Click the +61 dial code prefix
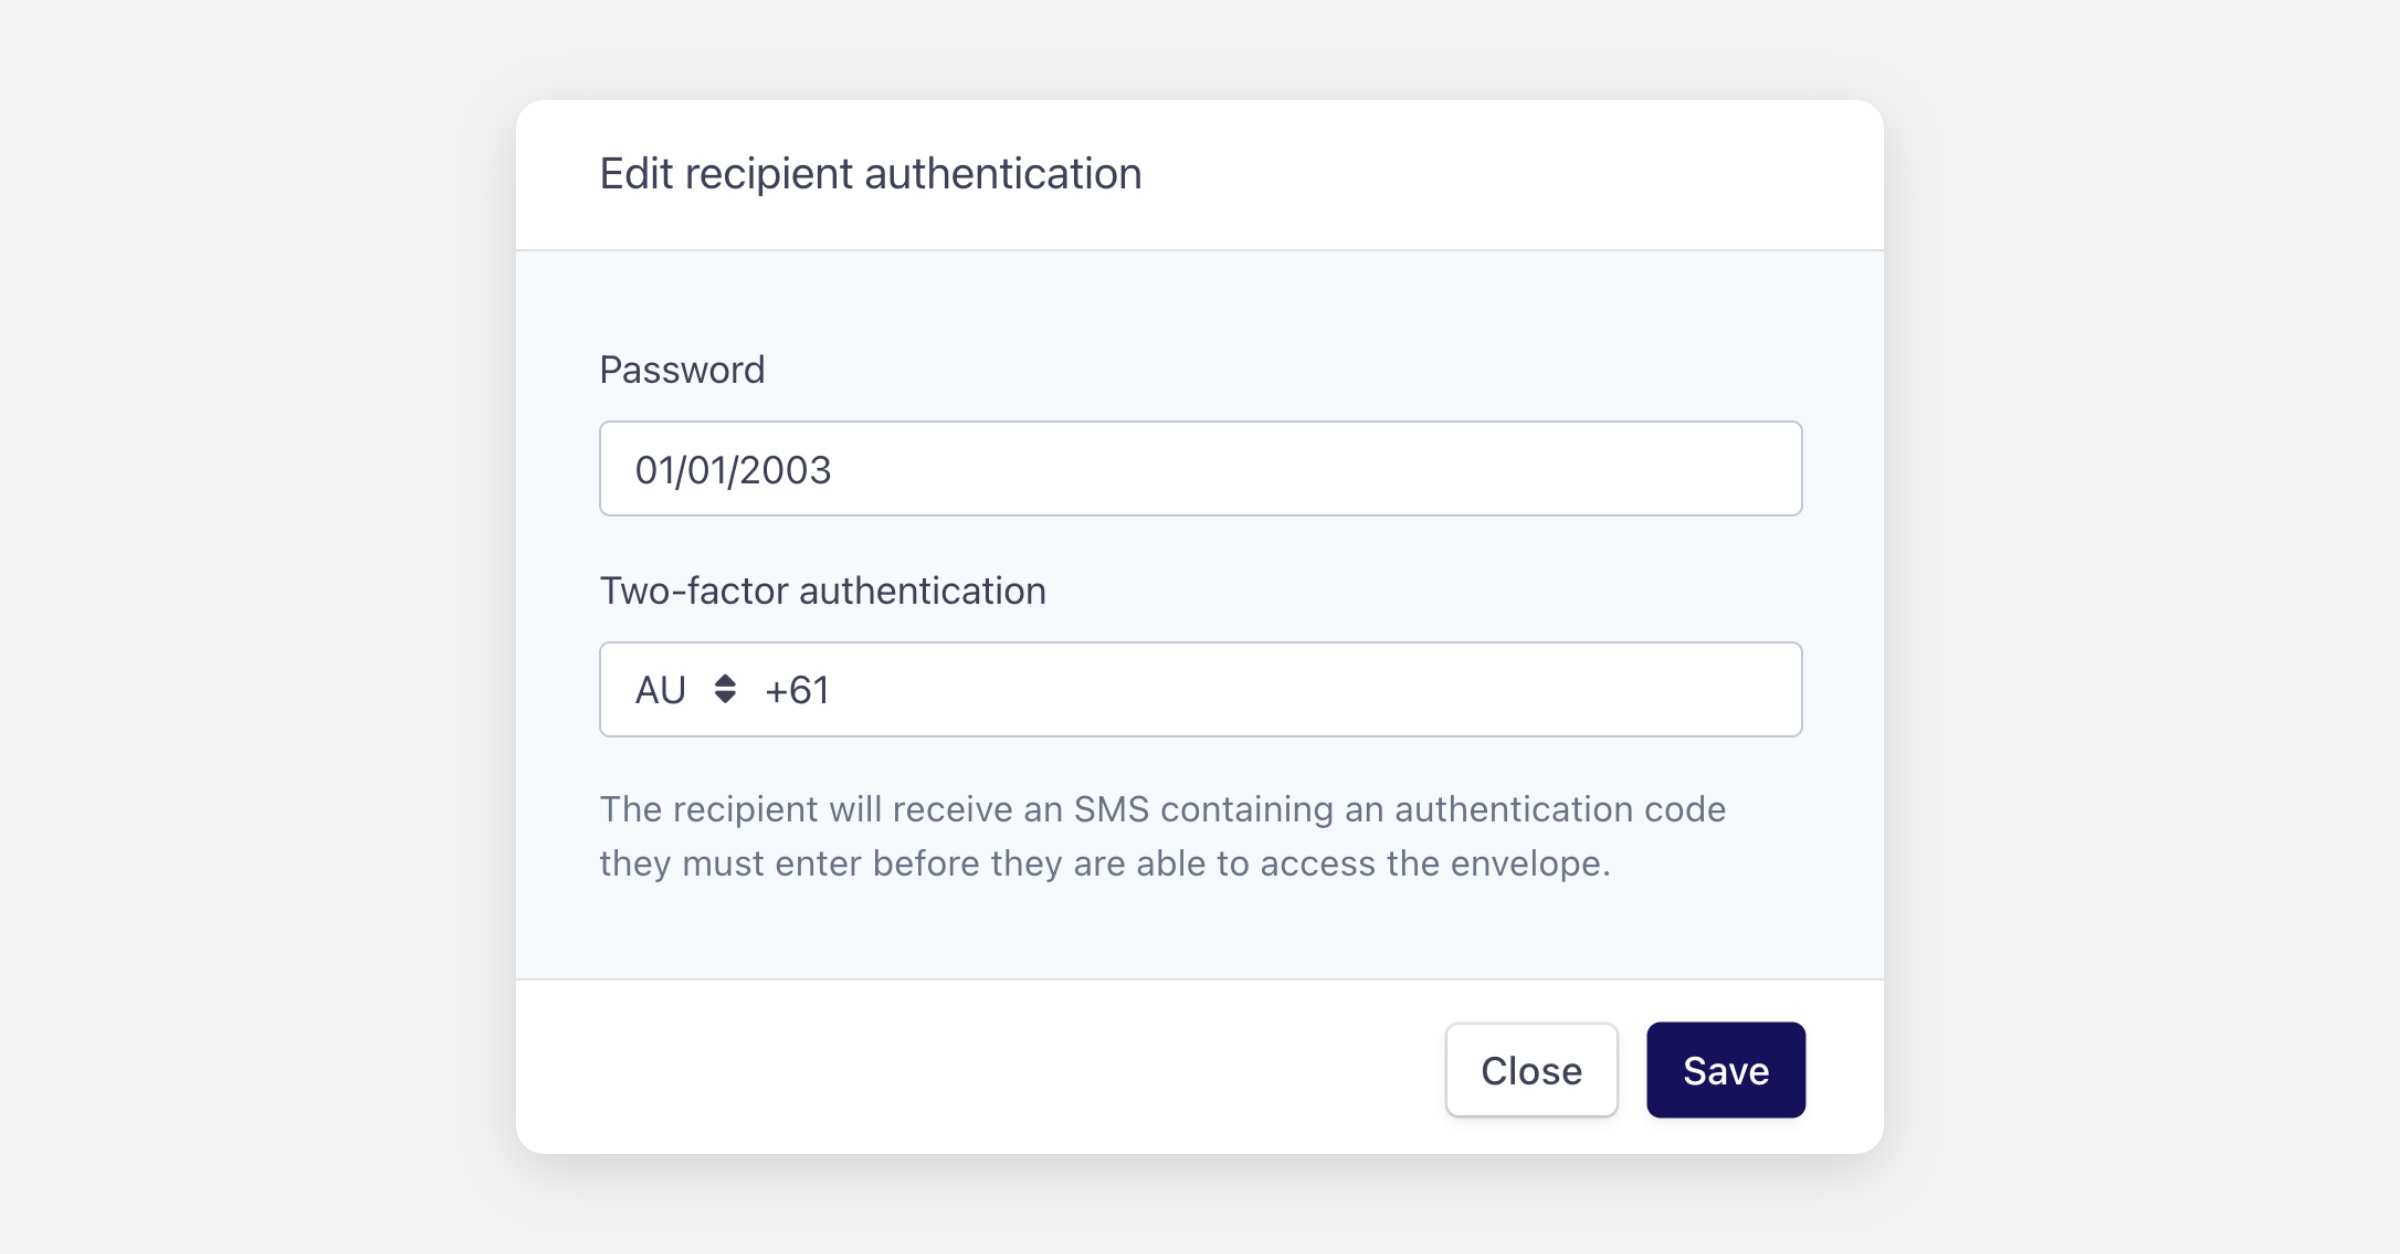The width and height of the screenshot is (2400, 1254). (x=797, y=691)
